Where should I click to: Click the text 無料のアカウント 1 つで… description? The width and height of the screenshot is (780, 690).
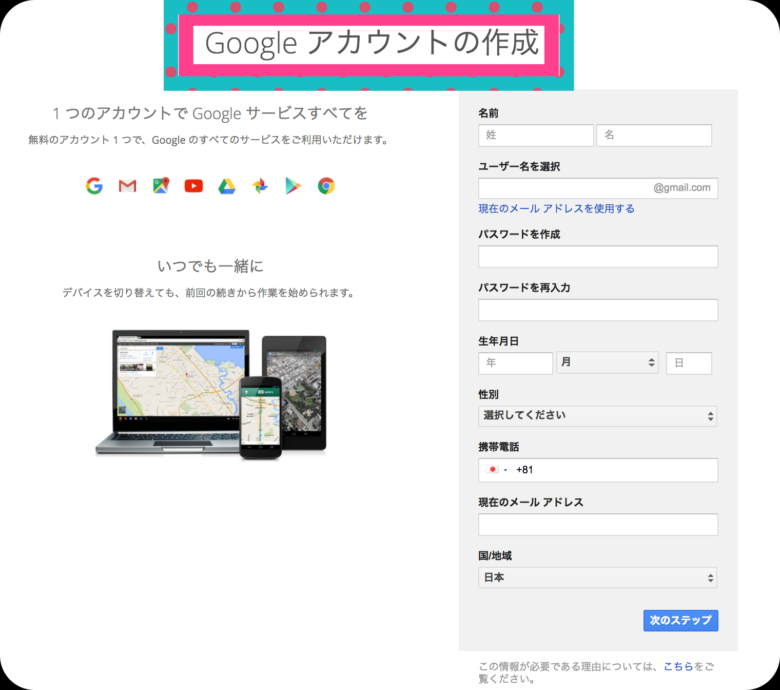tap(208, 140)
